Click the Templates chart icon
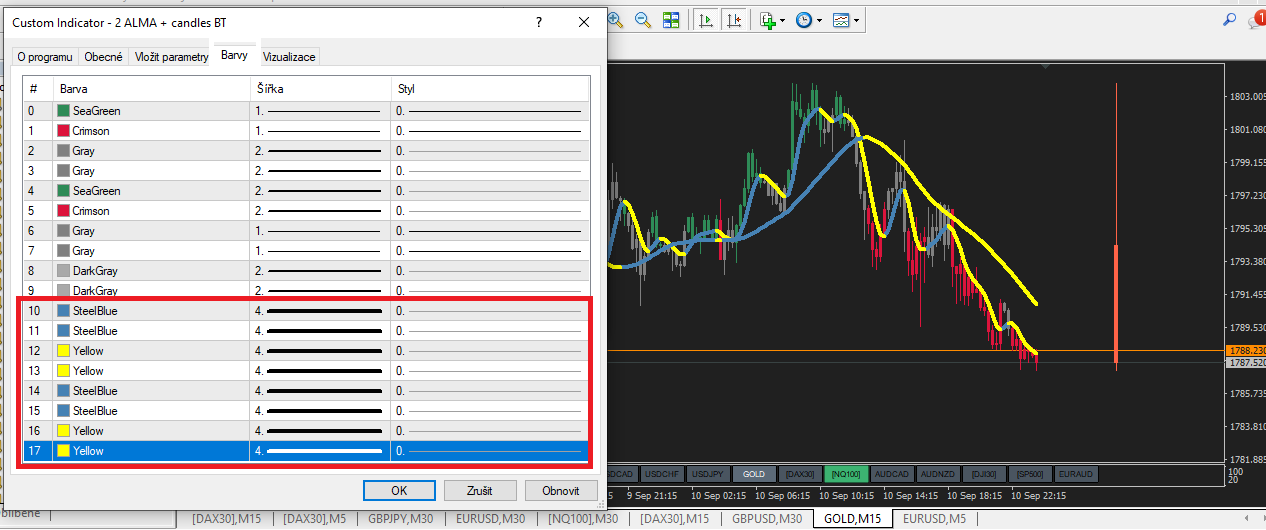 841,19
